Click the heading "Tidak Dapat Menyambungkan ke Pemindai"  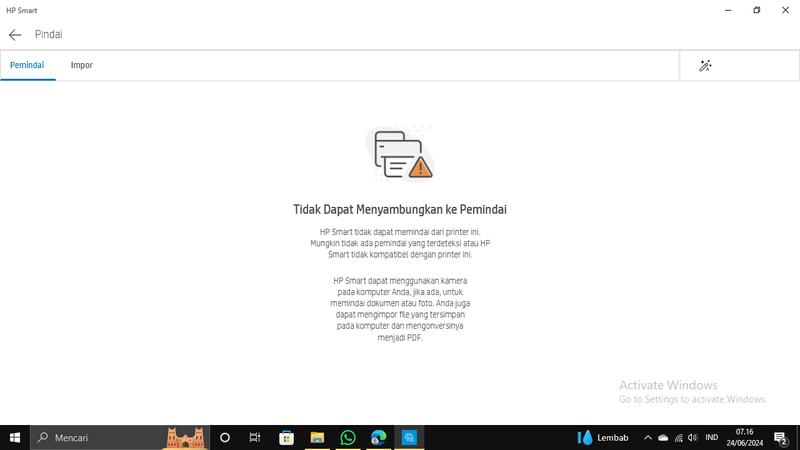point(399,210)
